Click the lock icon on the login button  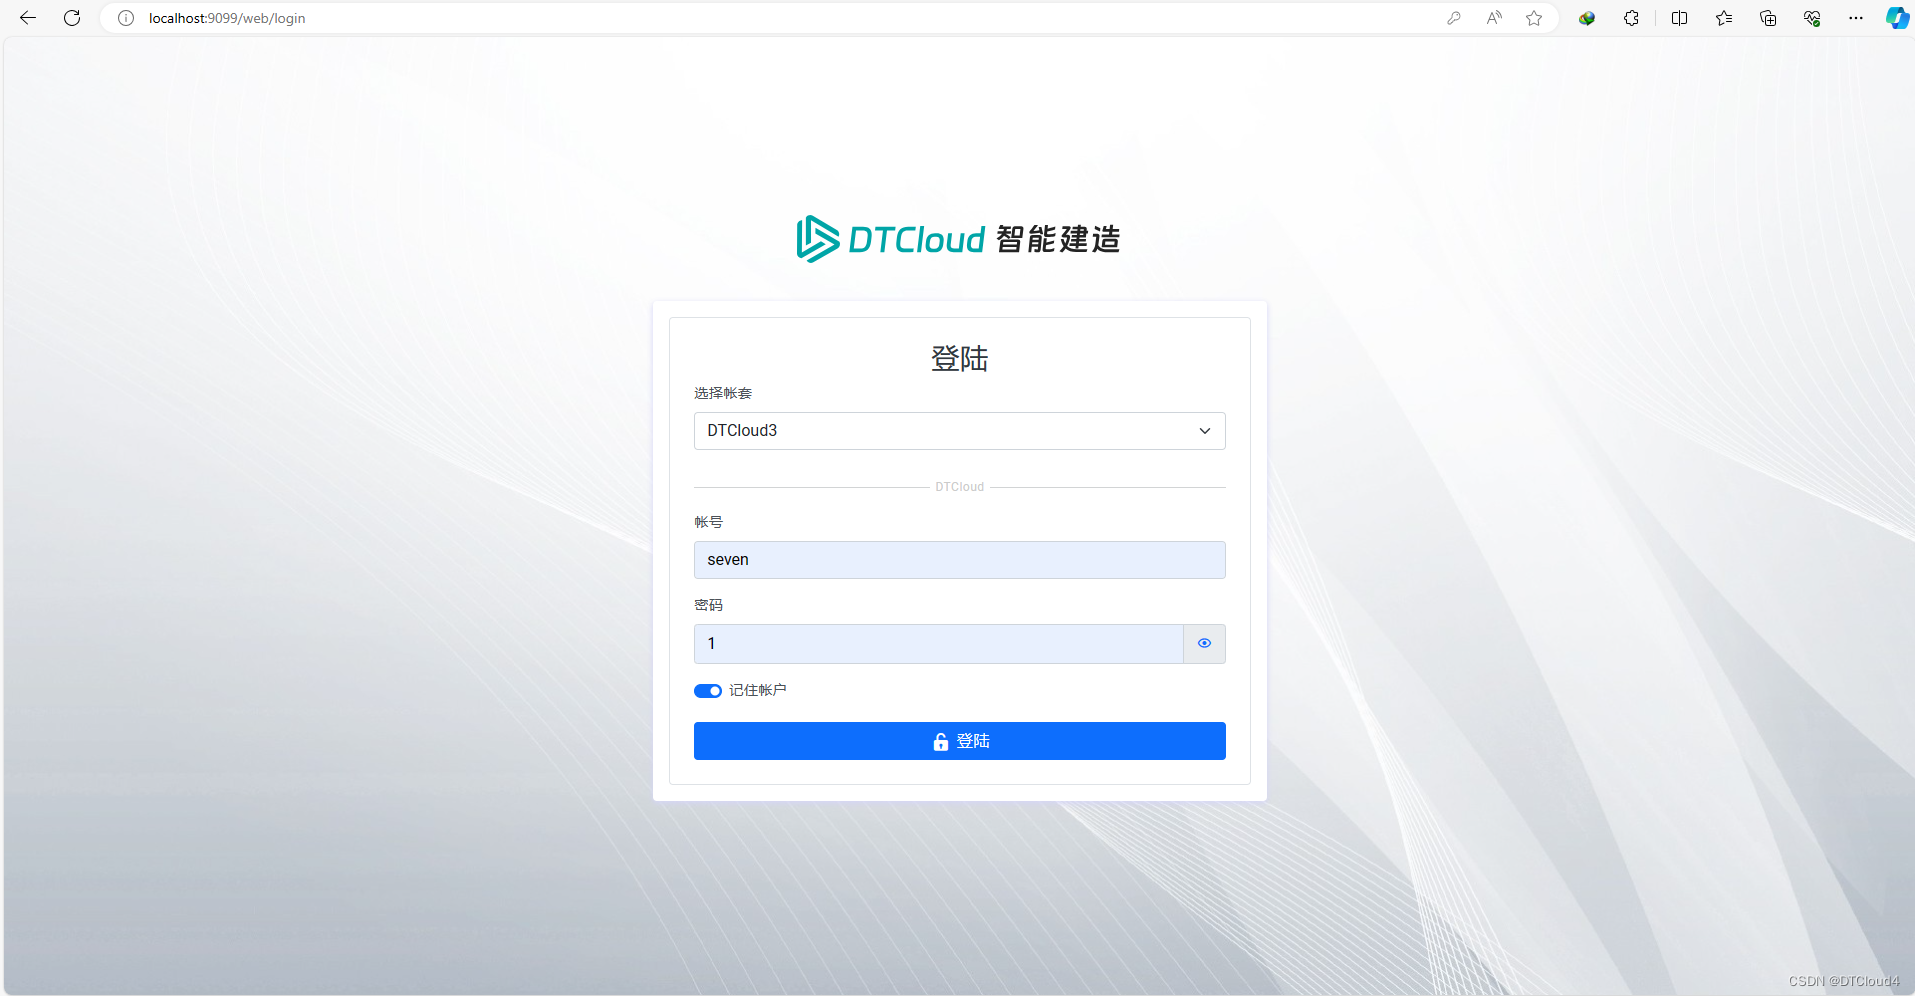pos(938,741)
